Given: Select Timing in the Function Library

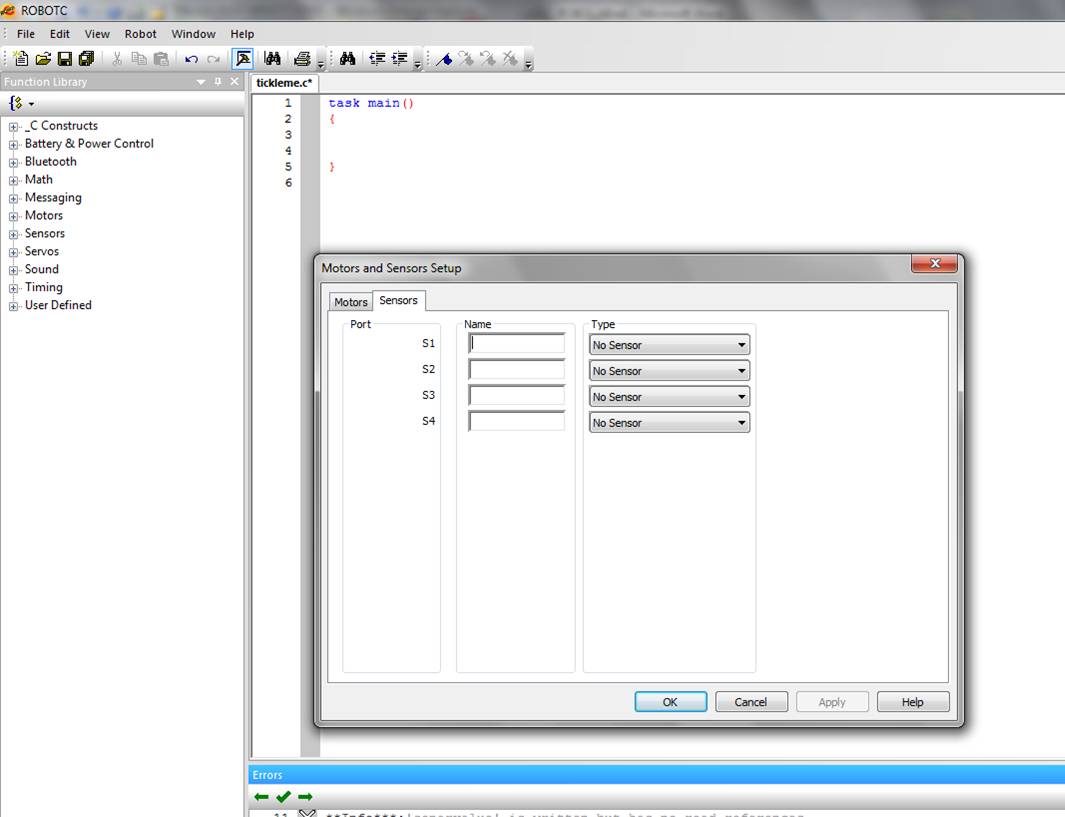Looking at the screenshot, I should click(43, 287).
